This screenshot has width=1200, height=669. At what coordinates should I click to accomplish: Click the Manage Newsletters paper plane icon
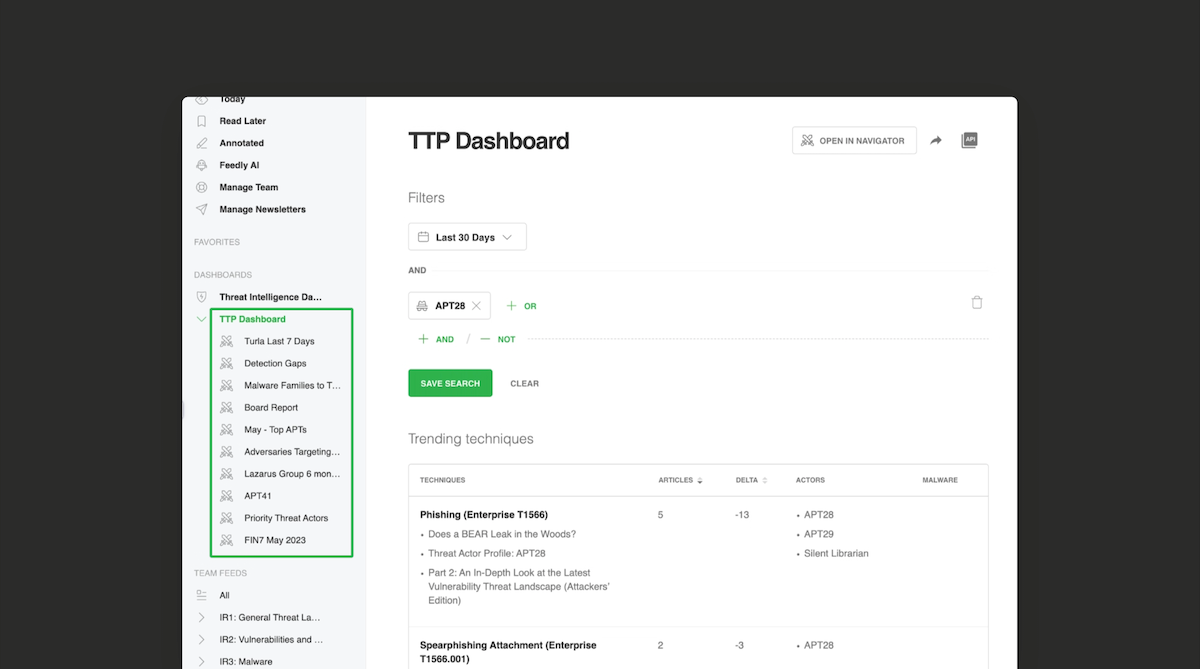[x=202, y=209]
